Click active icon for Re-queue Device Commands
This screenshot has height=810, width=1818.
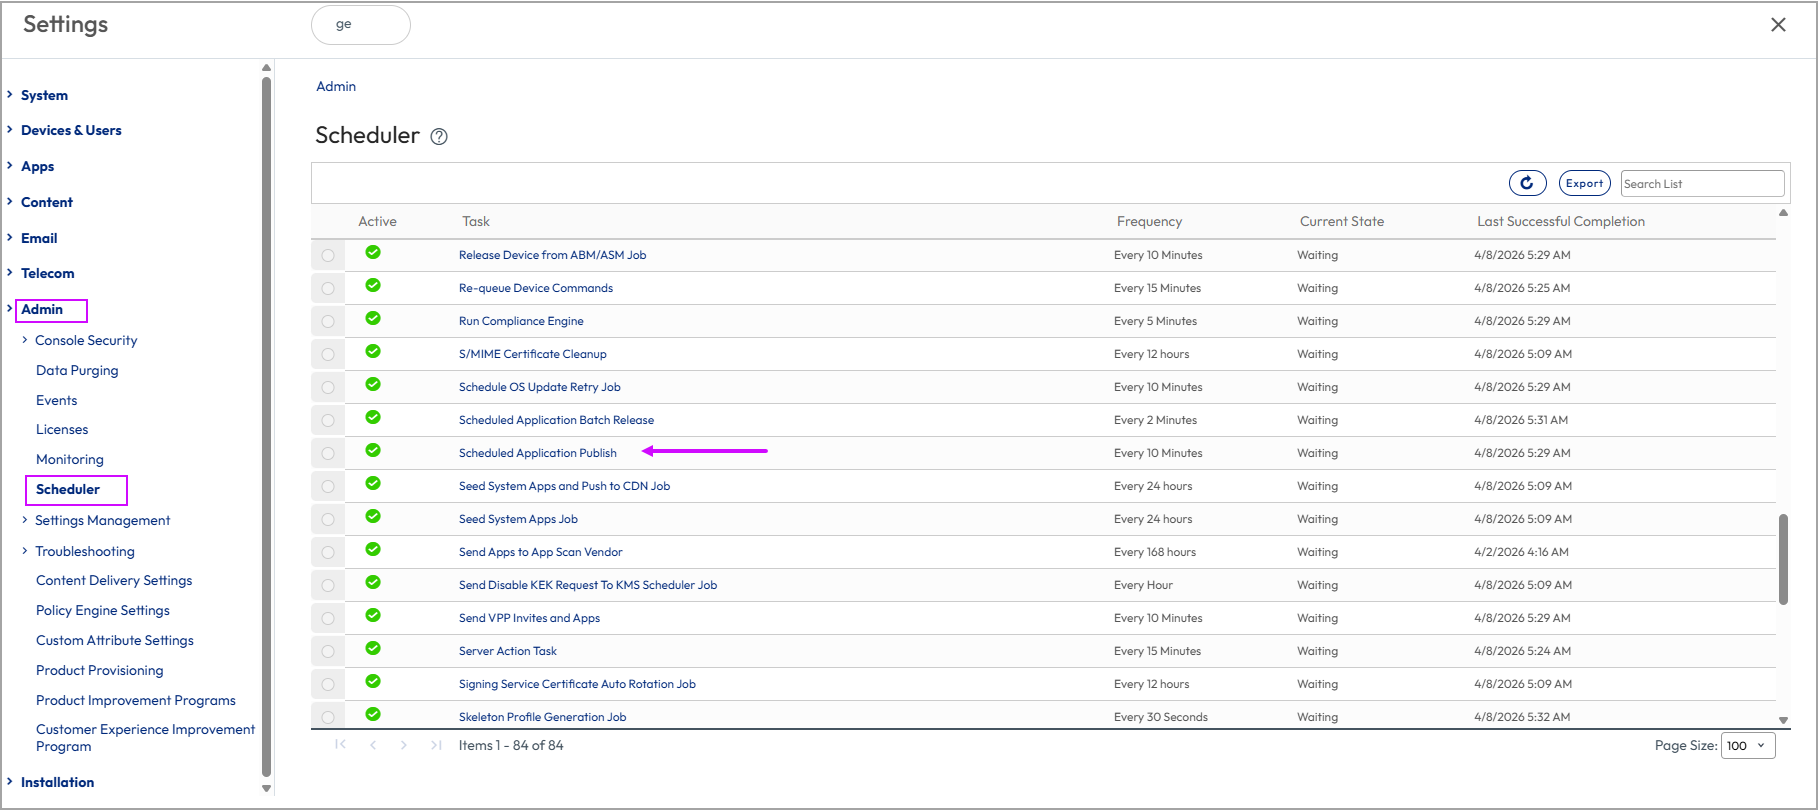pos(373,285)
